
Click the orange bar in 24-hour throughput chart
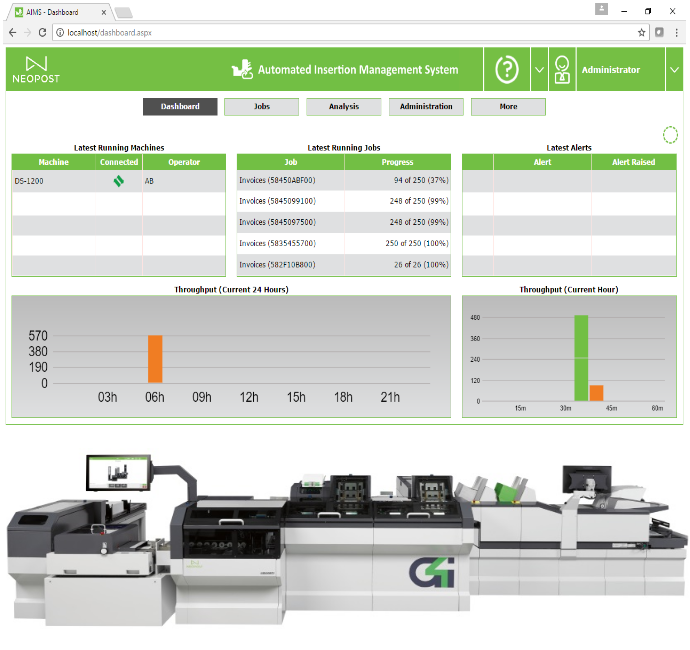(155, 359)
